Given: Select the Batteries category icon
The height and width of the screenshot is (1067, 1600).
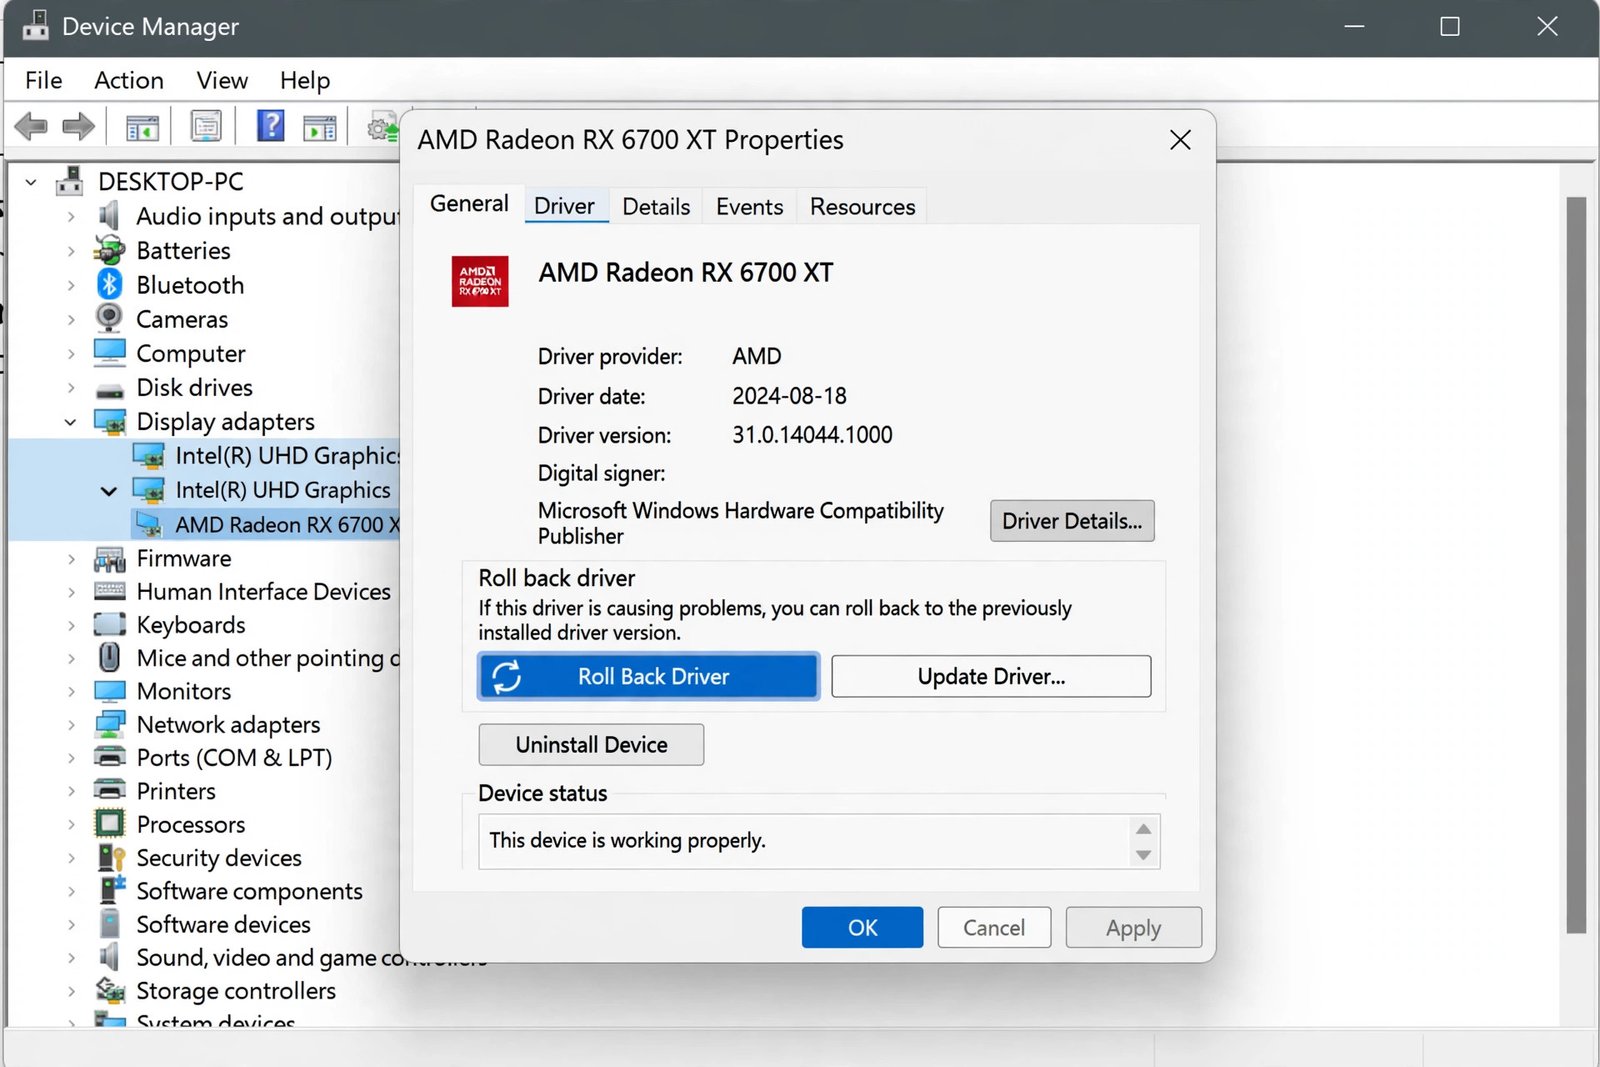Looking at the screenshot, I should [x=109, y=250].
